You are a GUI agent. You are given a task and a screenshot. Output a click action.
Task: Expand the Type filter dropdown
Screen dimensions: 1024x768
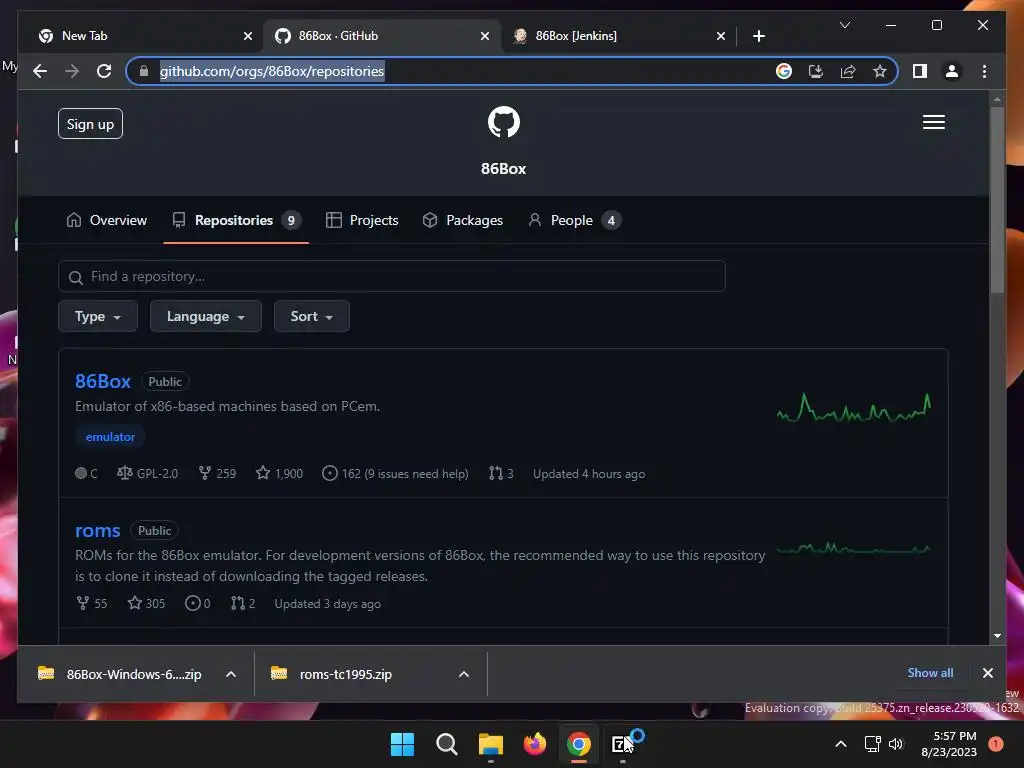pos(98,316)
